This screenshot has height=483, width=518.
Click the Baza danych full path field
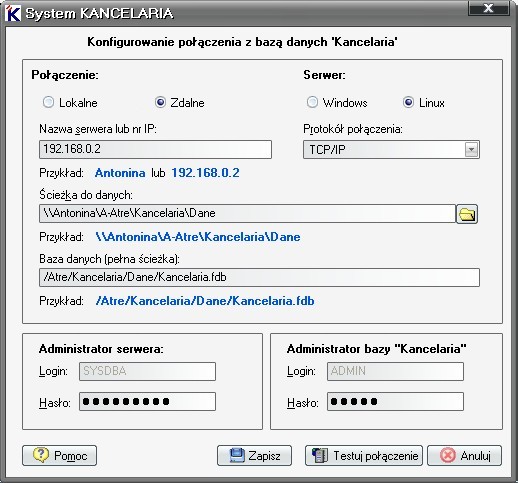259,277
